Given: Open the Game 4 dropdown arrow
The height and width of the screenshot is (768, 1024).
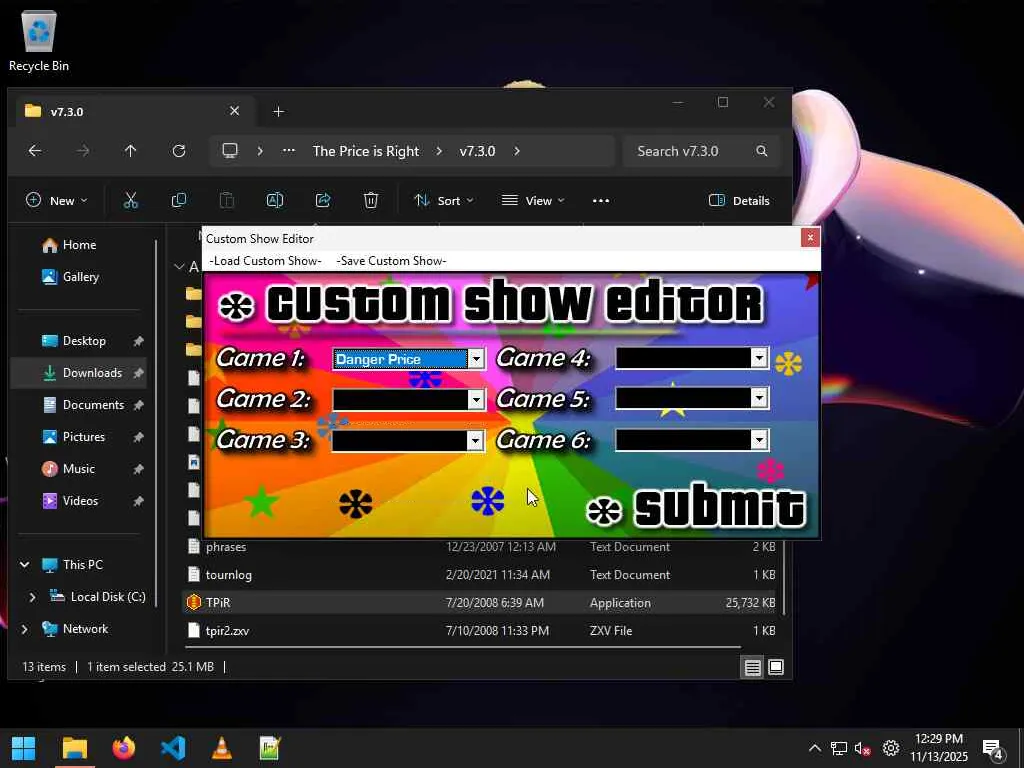Looking at the screenshot, I should 759,357.
